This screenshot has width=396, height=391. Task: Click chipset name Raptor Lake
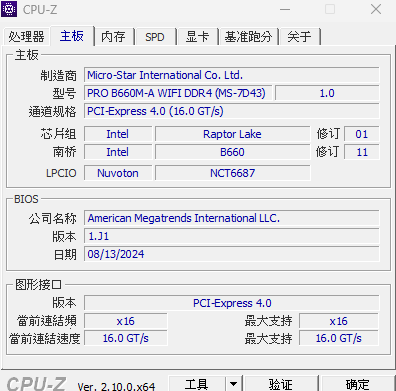pos(232,134)
